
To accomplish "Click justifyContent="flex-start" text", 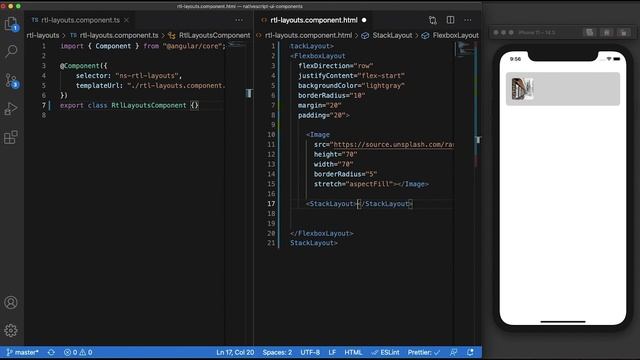I will (351, 76).
